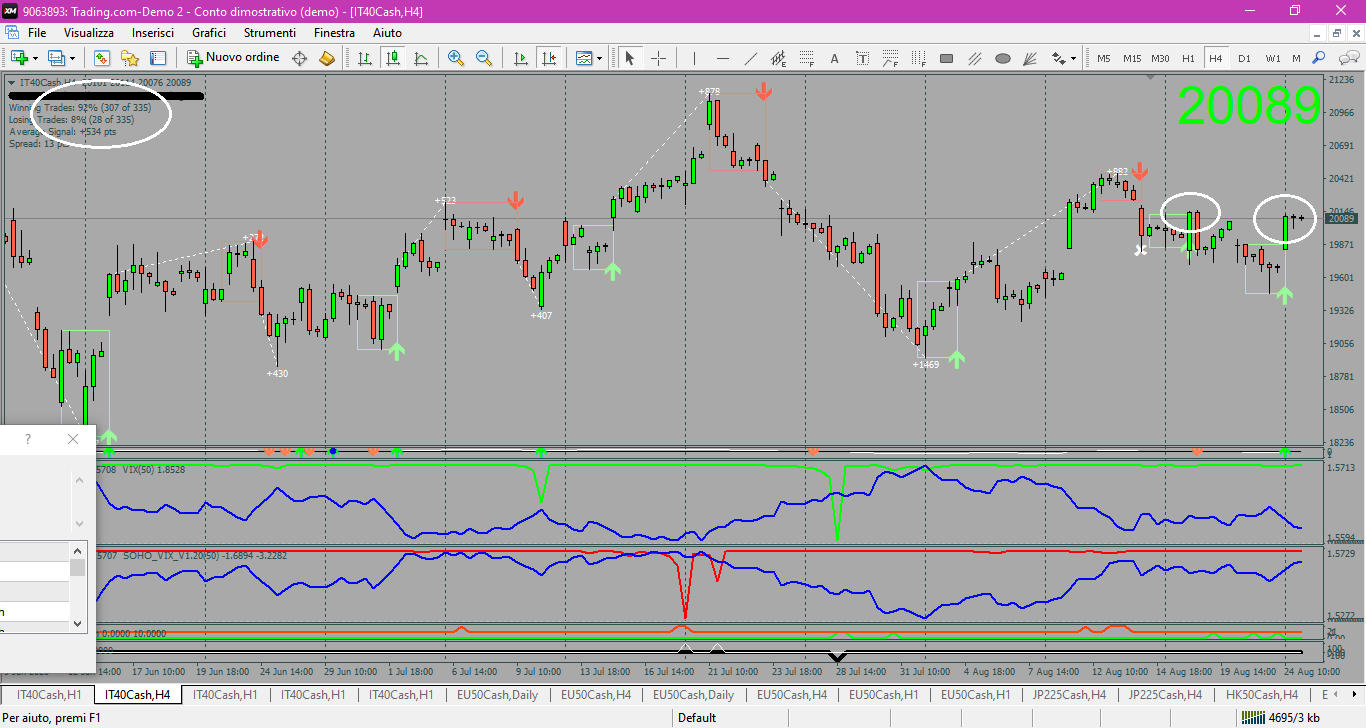Open the File menu
Viewport: 1366px width, 728px height.
[37, 33]
